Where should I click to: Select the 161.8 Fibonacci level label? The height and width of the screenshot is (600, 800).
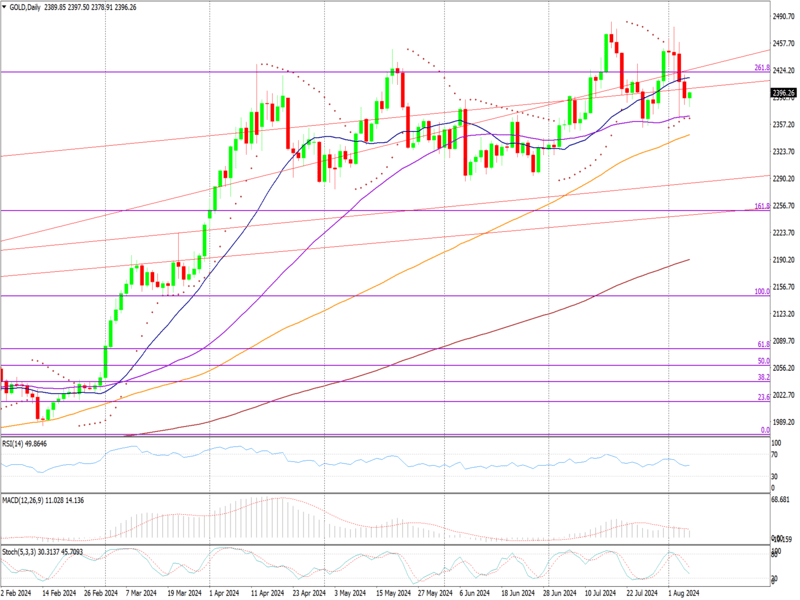tap(760, 206)
